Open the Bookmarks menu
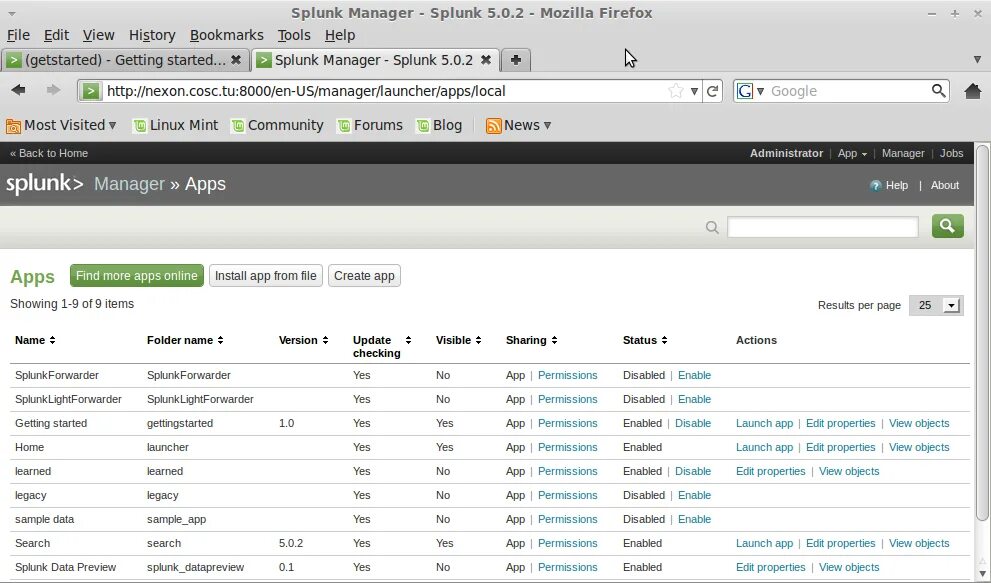991x583 pixels. click(226, 35)
